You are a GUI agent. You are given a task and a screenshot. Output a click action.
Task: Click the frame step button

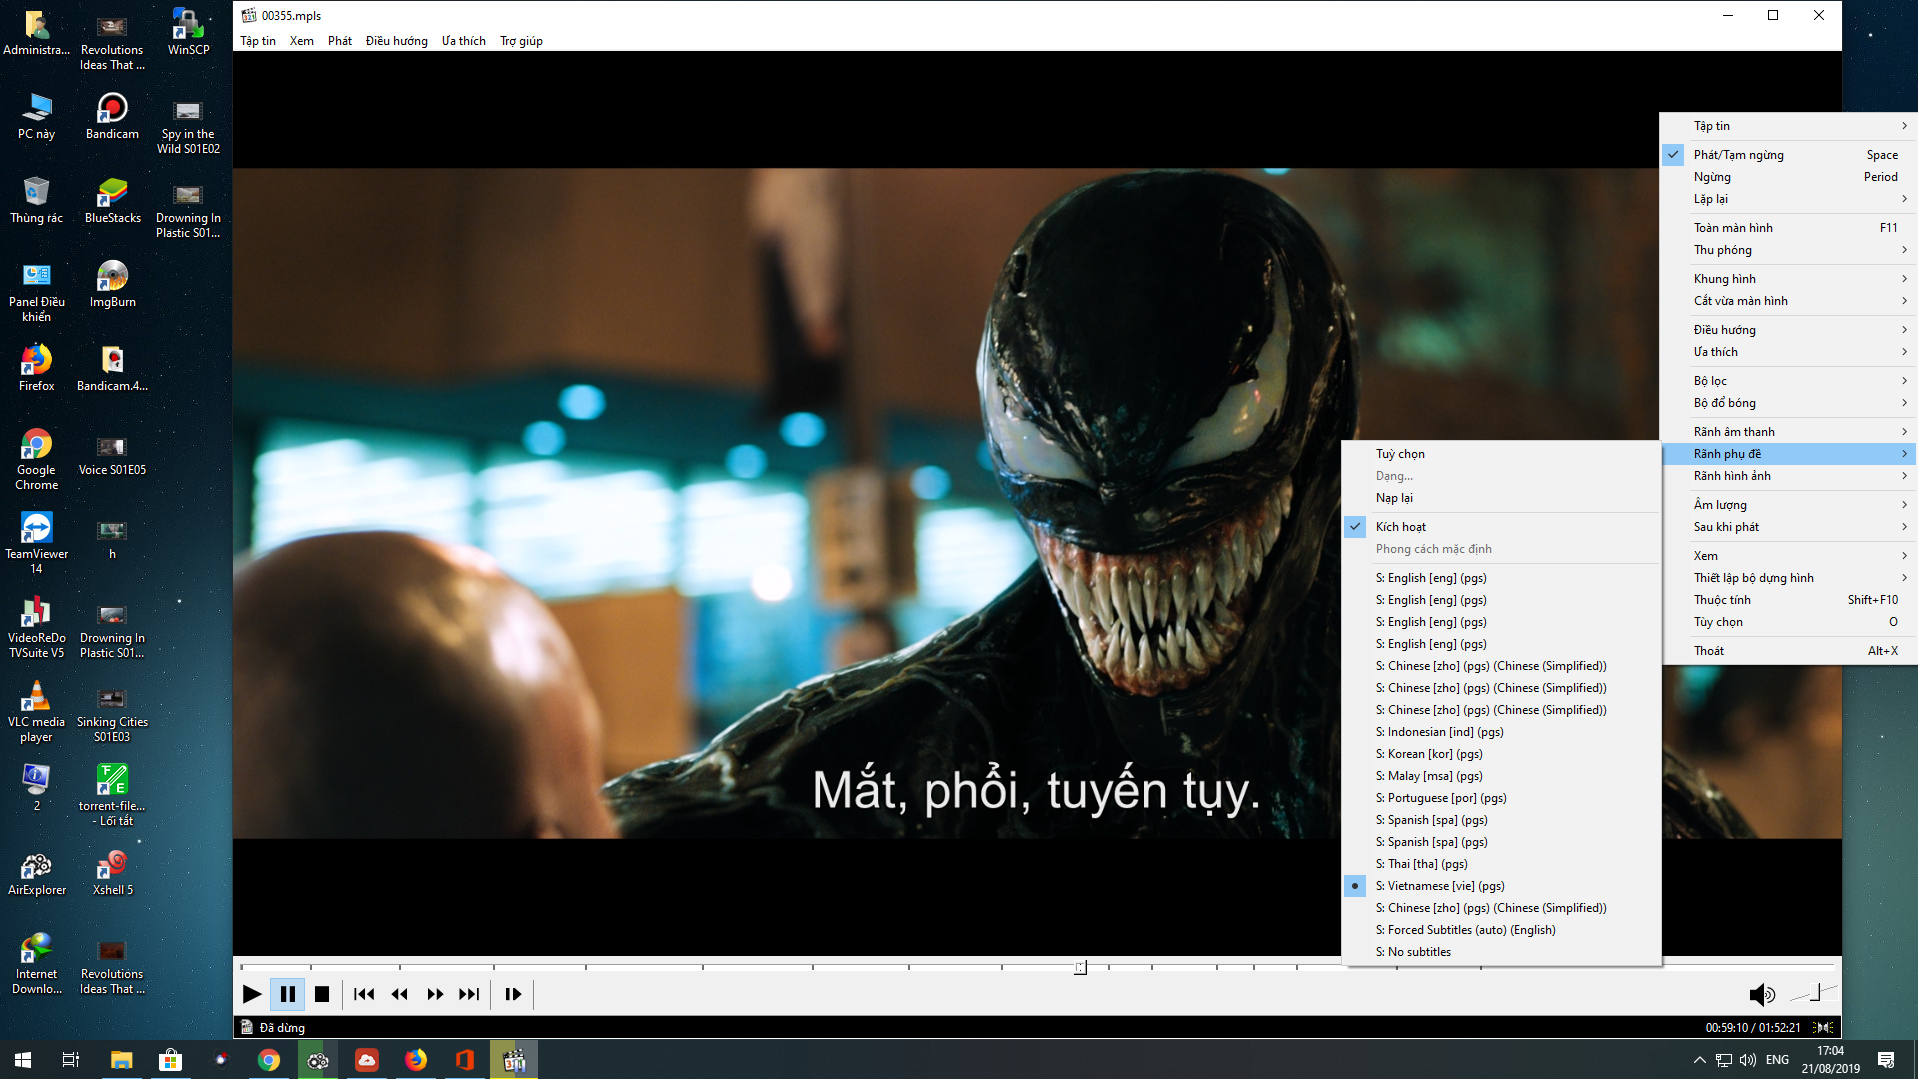[513, 994]
